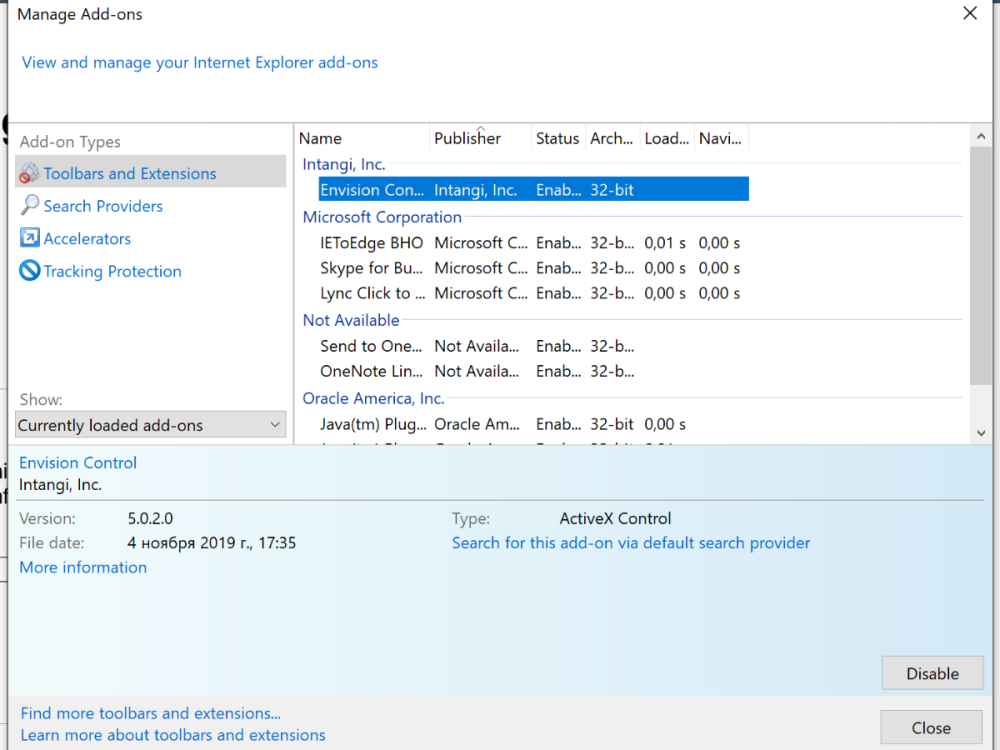Click Search for this add-on link
The width and height of the screenshot is (1000, 750).
631,543
